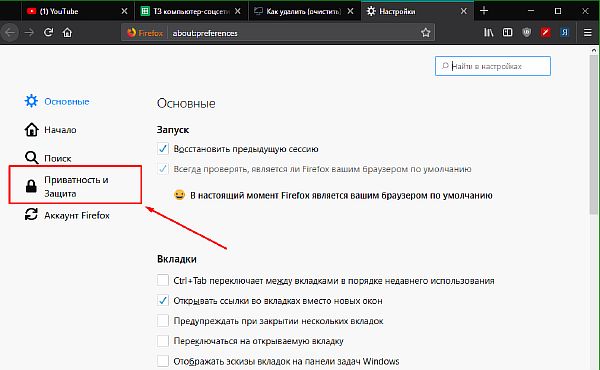Bookmark this page with the star icon
The width and height of the screenshot is (600, 370).
pos(426,33)
